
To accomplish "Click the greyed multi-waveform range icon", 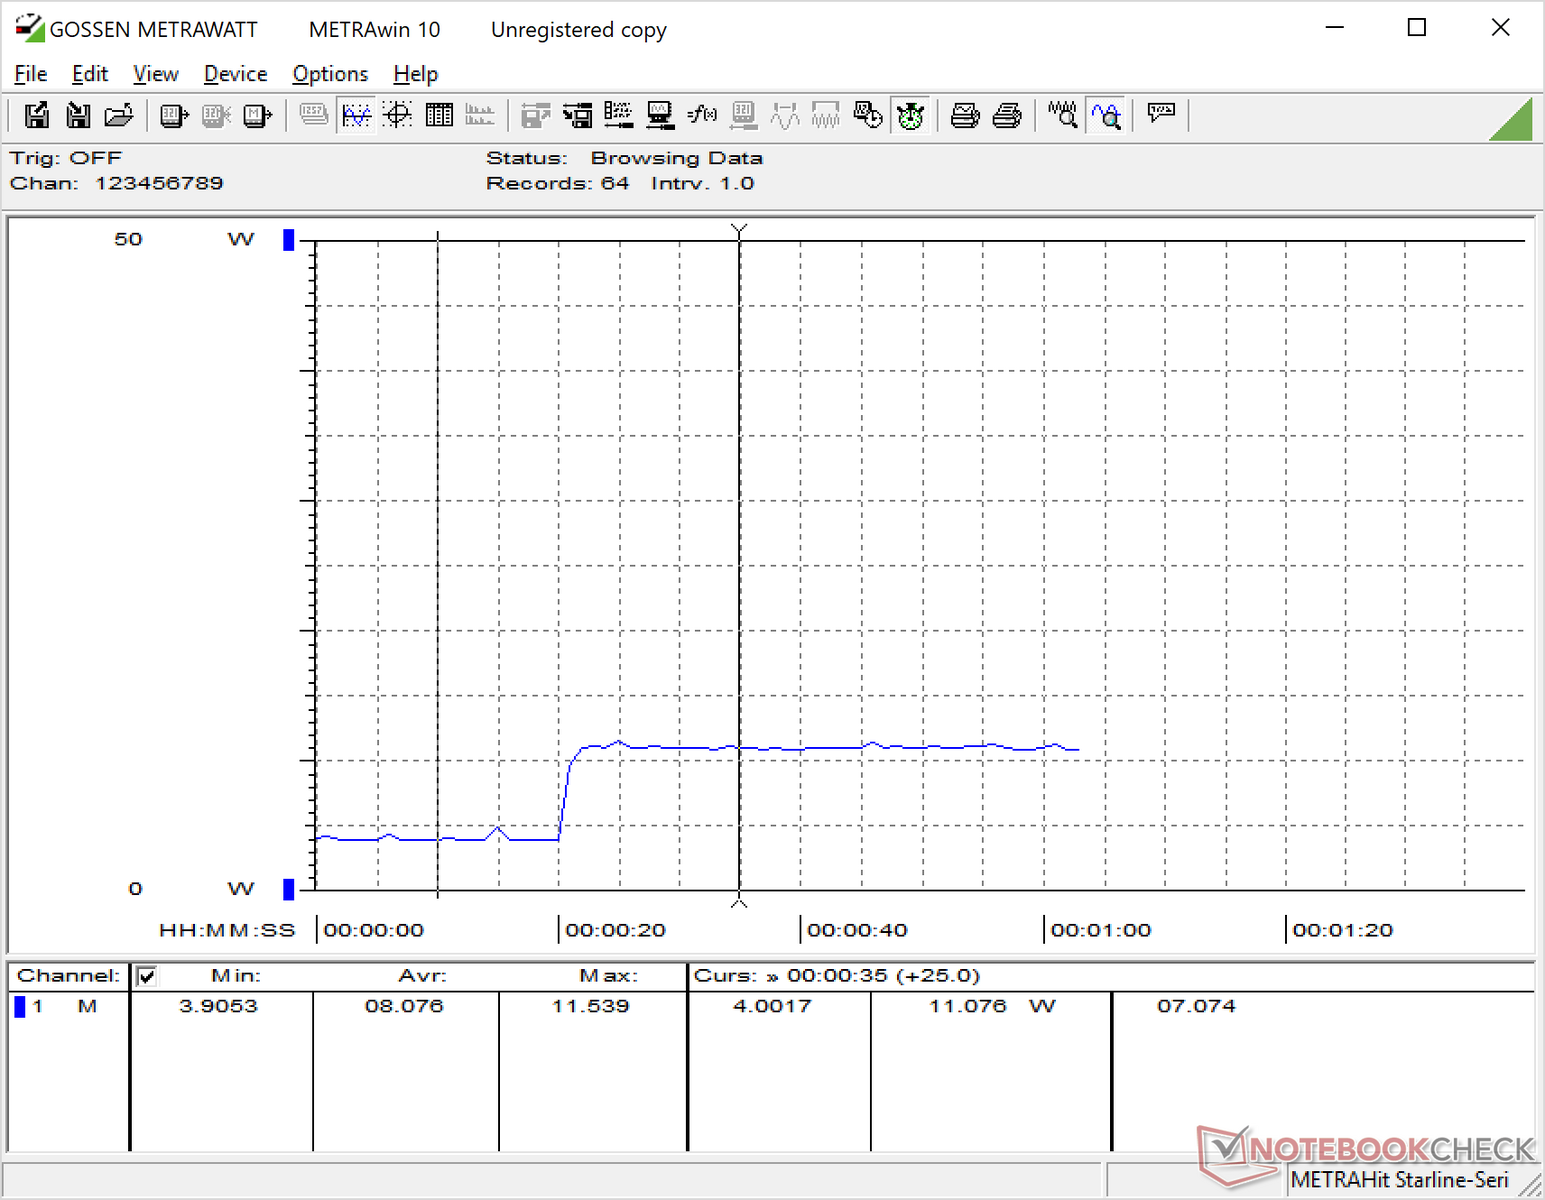I will (826, 116).
